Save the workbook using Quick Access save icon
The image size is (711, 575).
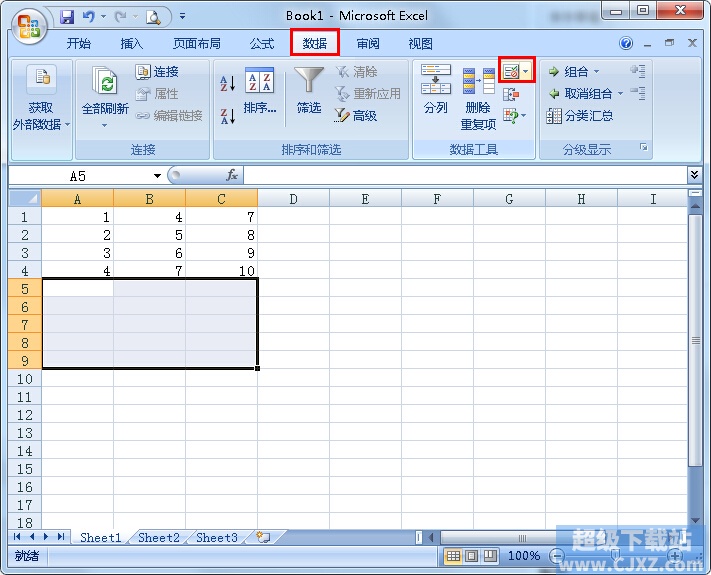(67, 17)
